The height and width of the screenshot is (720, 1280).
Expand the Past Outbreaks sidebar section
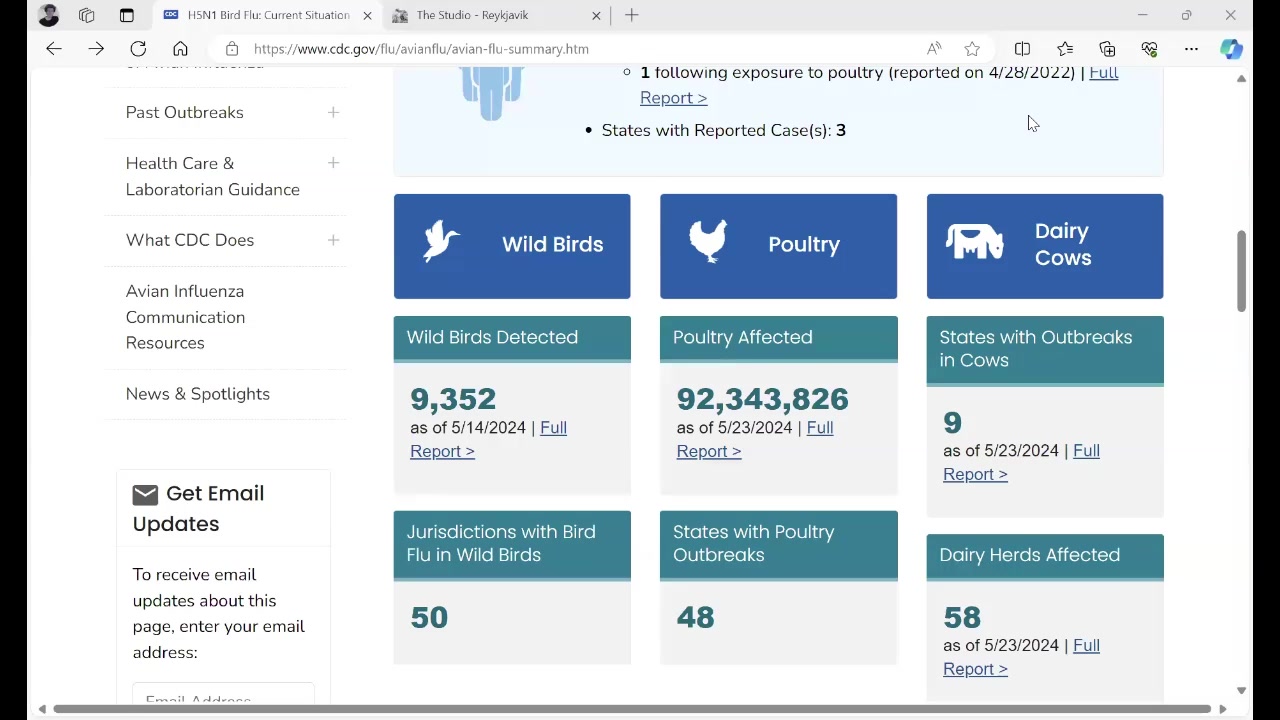click(x=333, y=112)
